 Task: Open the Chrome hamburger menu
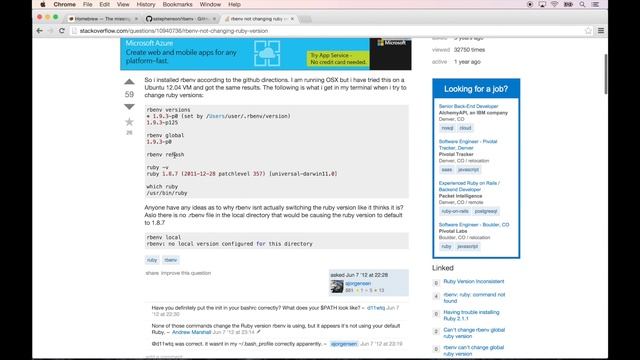601,31
